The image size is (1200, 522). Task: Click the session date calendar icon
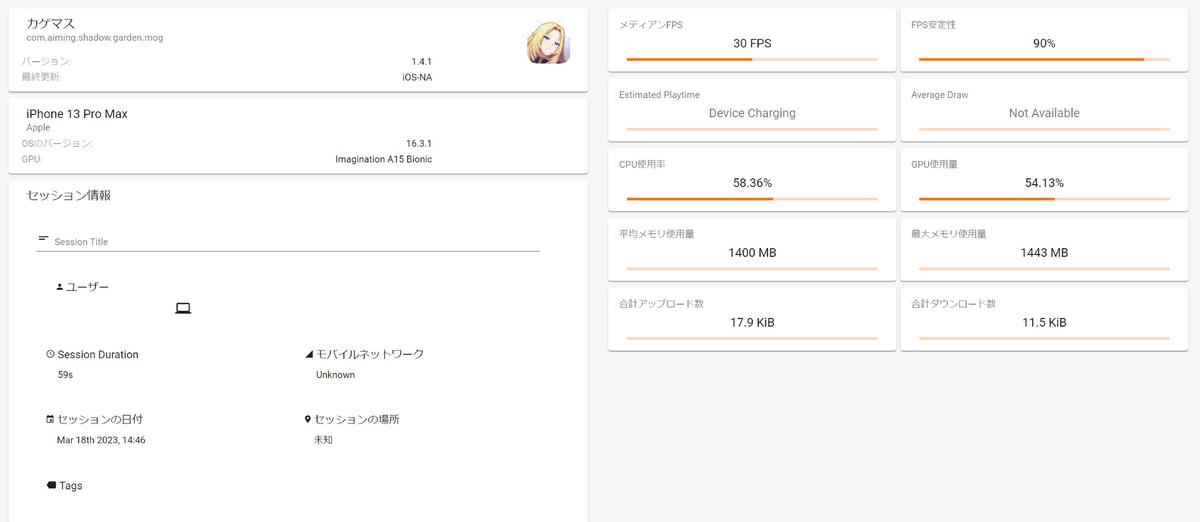coord(50,420)
